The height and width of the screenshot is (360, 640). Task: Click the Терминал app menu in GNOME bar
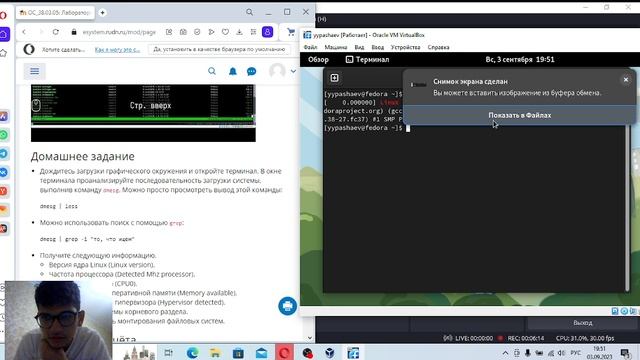pyautogui.click(x=367, y=60)
